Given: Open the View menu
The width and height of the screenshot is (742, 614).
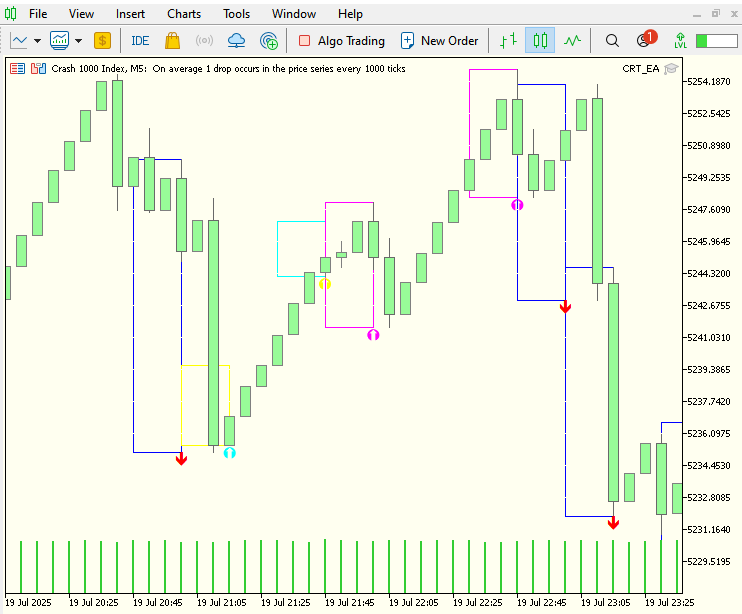Looking at the screenshot, I should coord(81,14).
